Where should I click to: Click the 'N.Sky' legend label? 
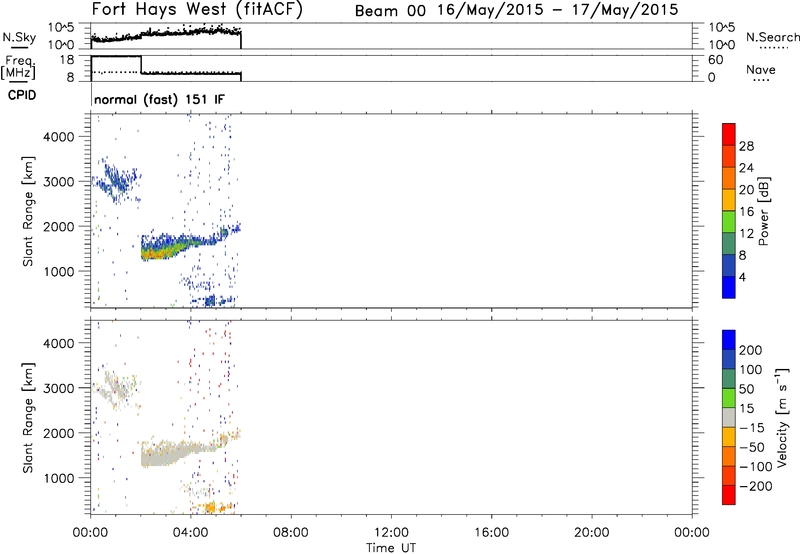click(19, 37)
